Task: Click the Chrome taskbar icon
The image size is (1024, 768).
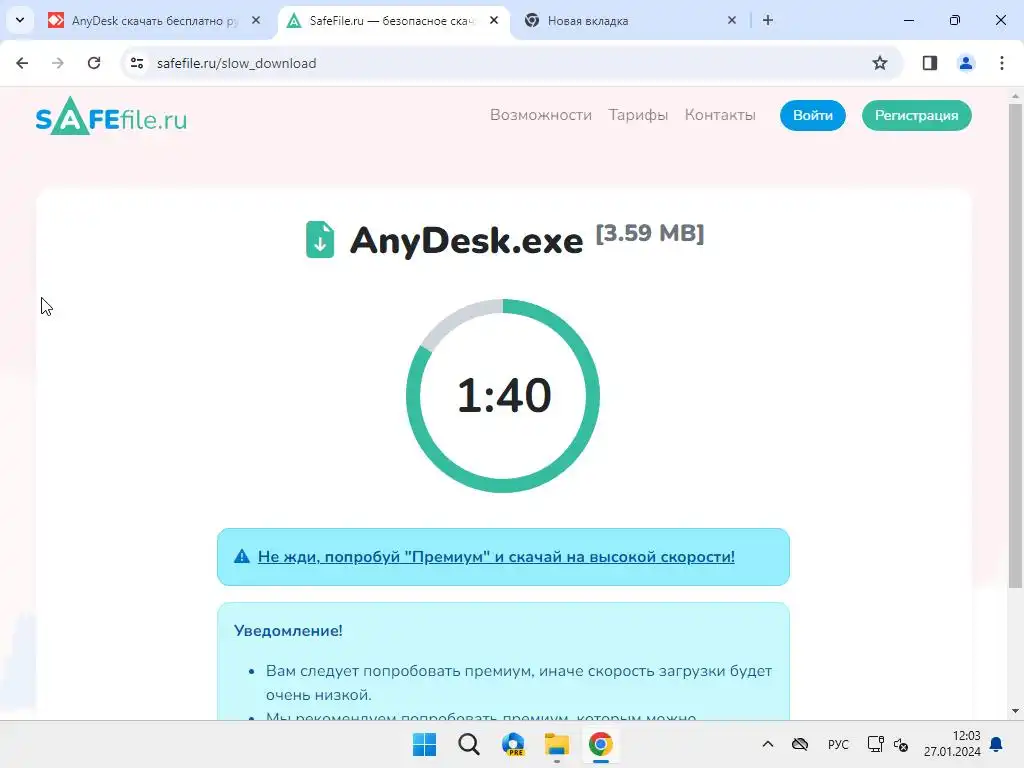Action: [600, 744]
